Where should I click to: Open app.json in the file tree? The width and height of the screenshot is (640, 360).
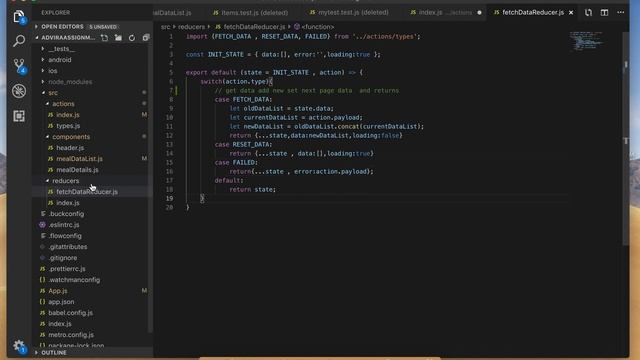pos(61,302)
